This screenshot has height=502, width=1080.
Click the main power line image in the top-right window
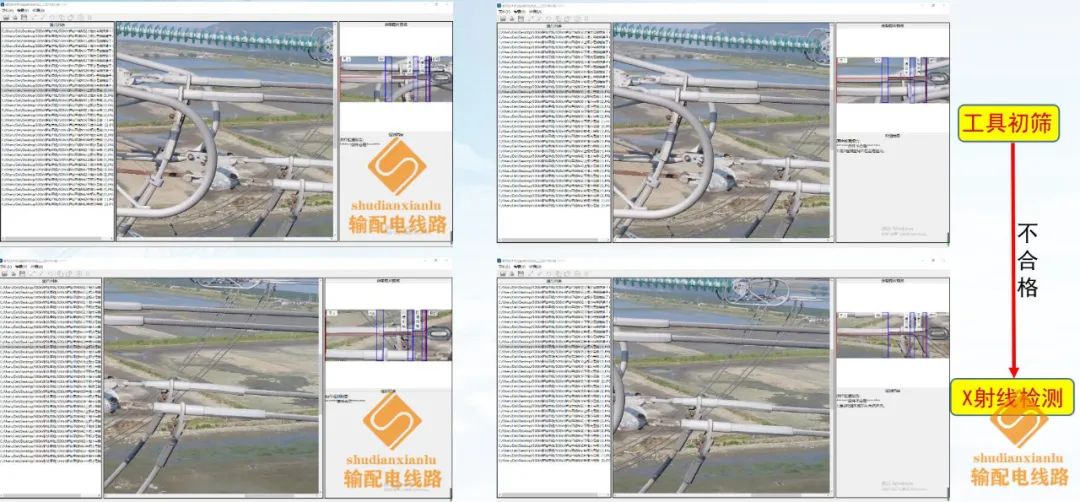[x=722, y=131]
